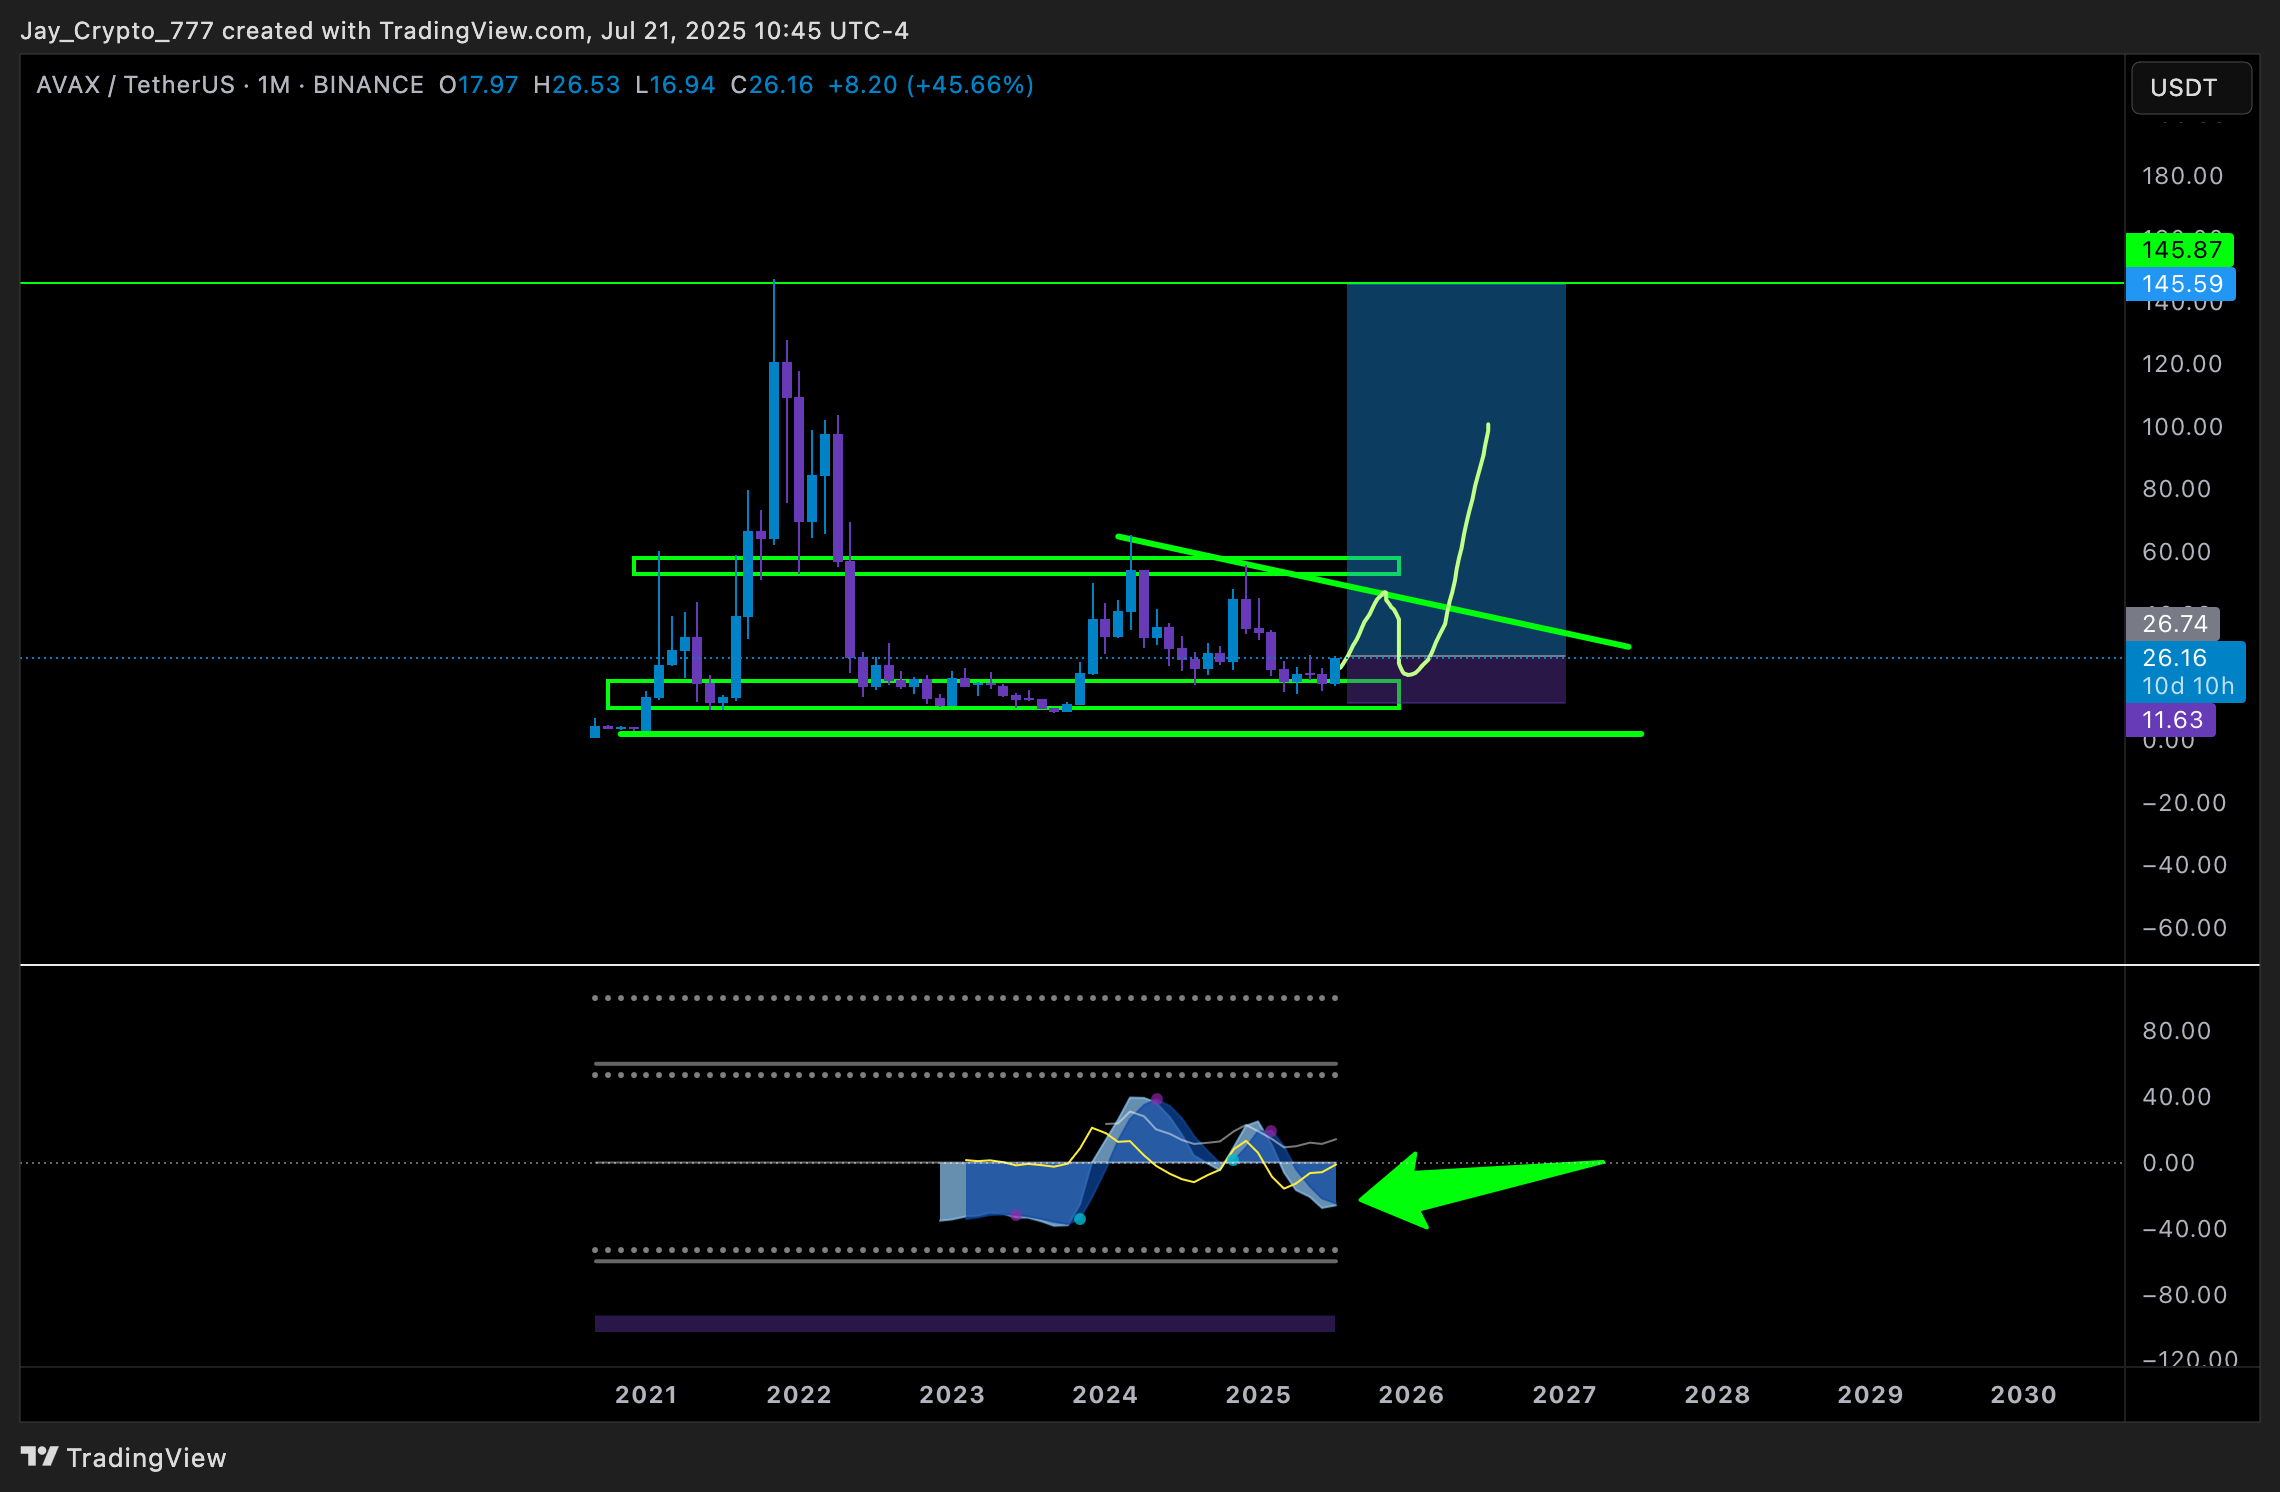Click the 2029 label on time axis
This screenshot has height=1492, width=2280.
point(1870,1394)
